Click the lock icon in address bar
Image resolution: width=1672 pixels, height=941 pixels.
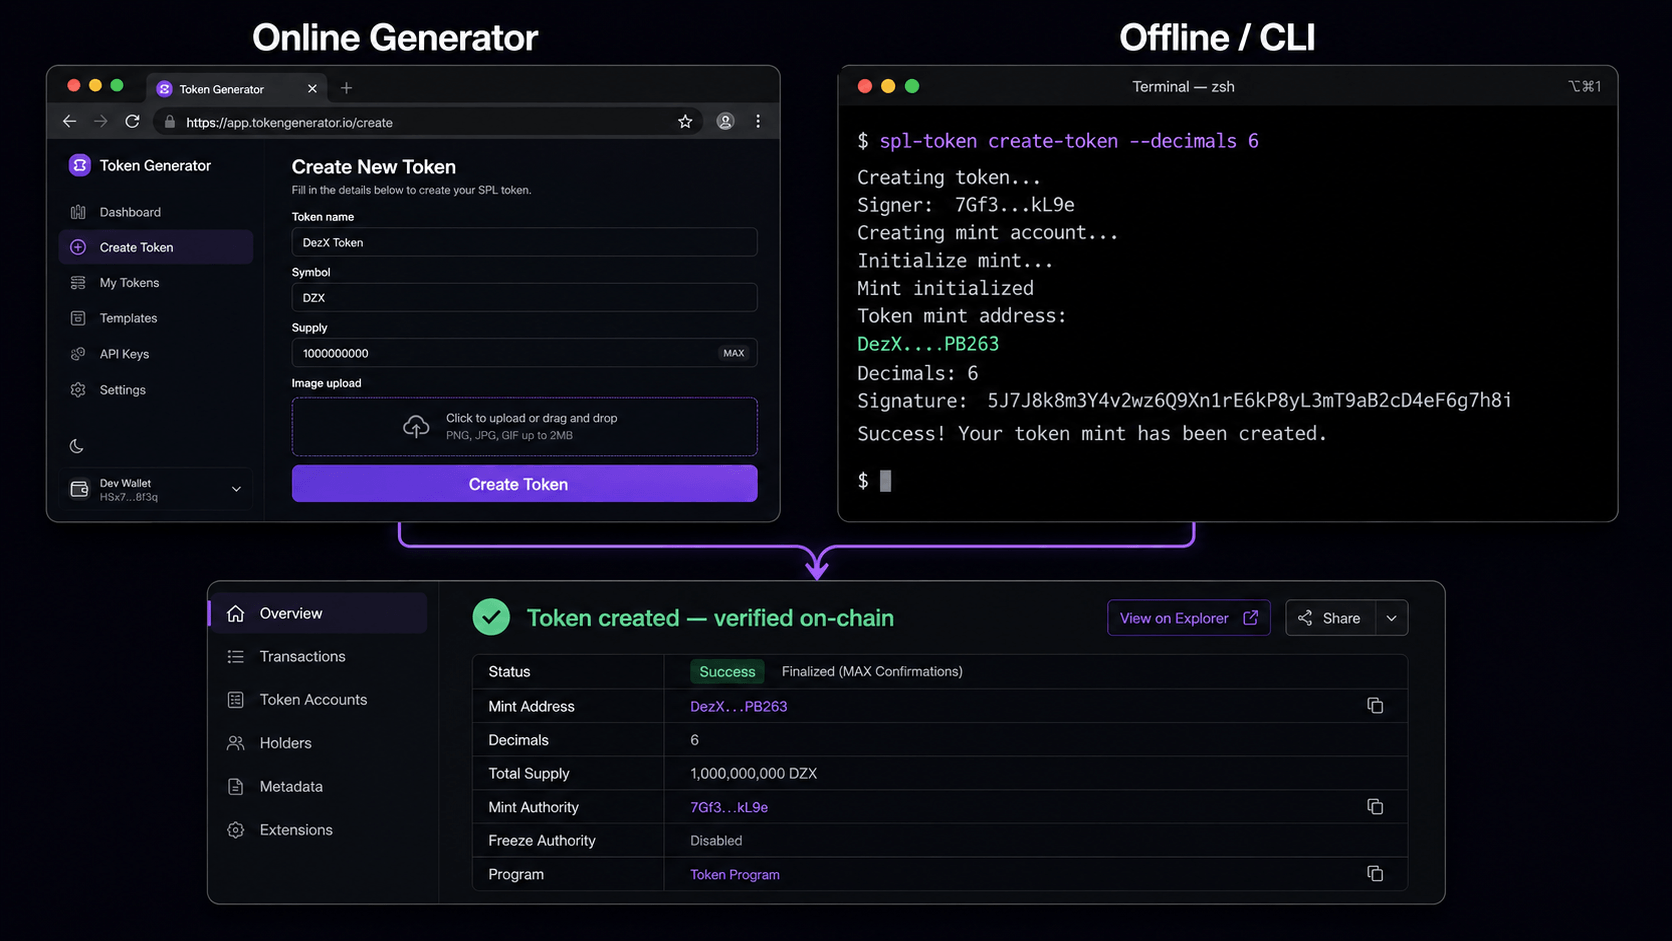coord(169,122)
